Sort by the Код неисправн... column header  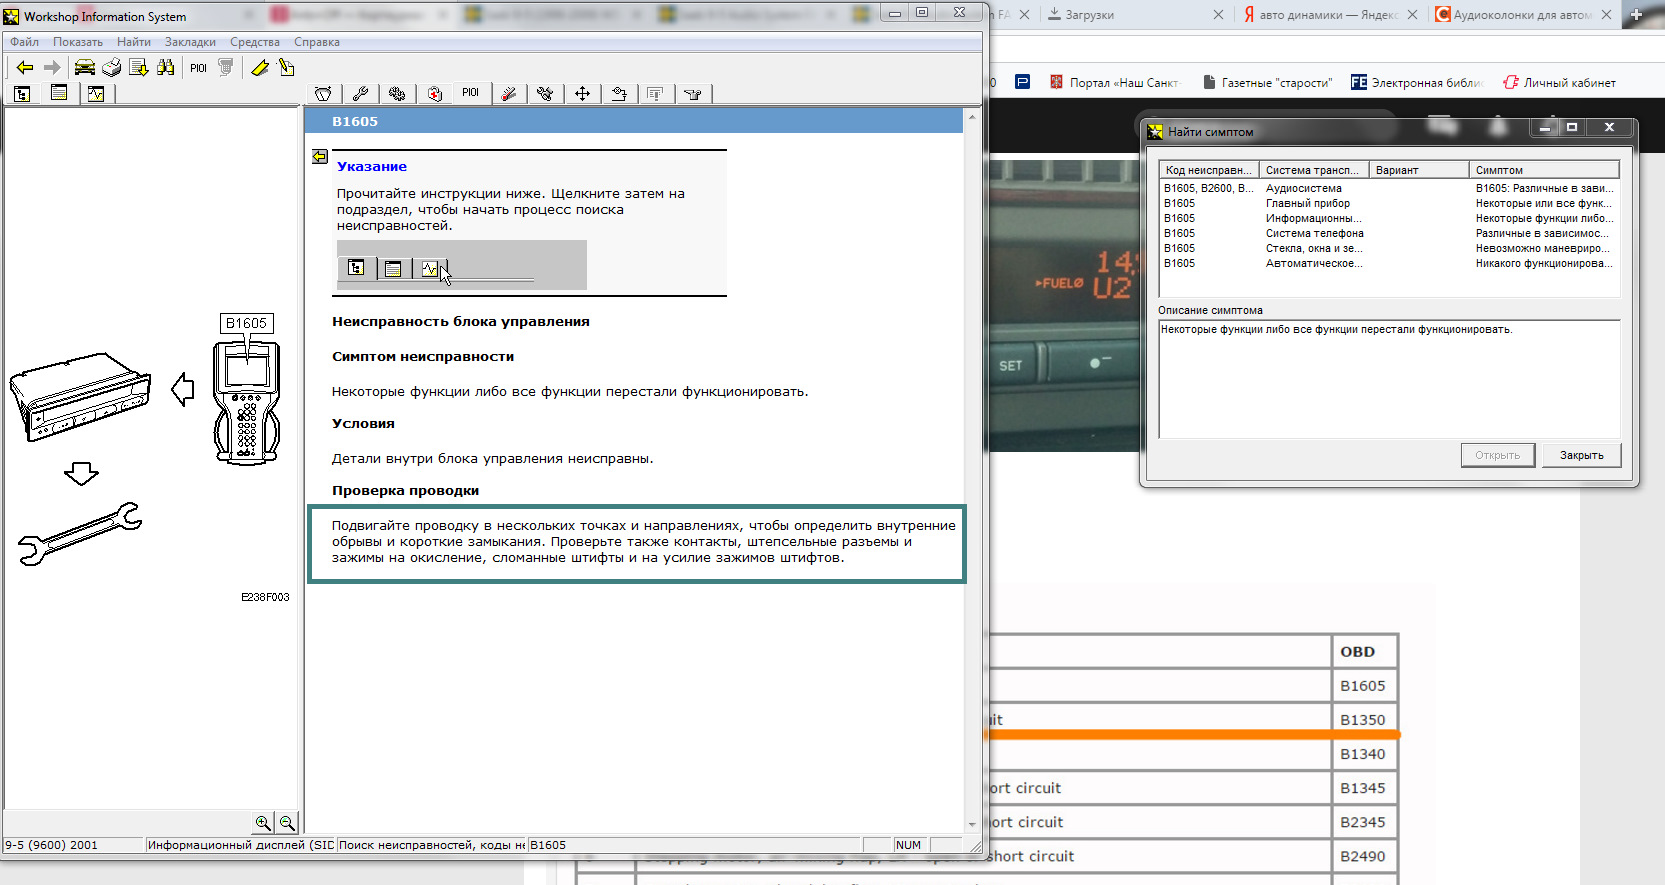[x=1208, y=170]
